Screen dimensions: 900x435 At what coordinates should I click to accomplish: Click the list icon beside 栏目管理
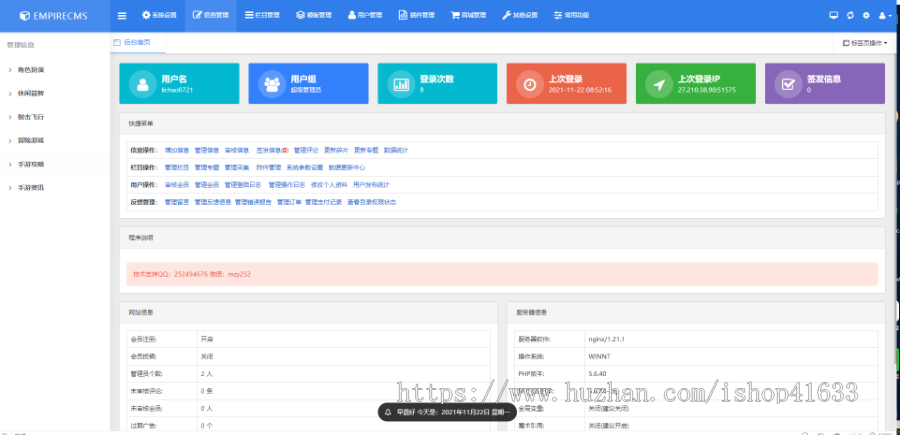coord(249,15)
